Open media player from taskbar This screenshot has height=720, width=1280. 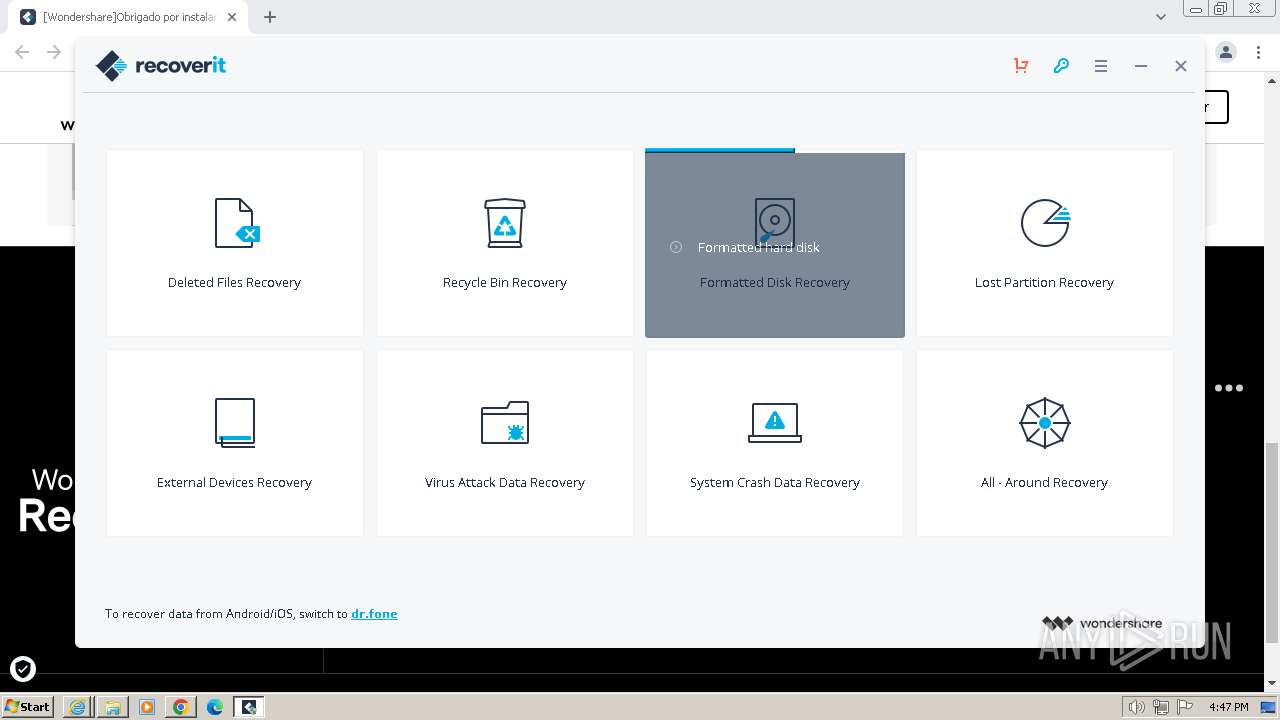pyautogui.click(x=146, y=707)
